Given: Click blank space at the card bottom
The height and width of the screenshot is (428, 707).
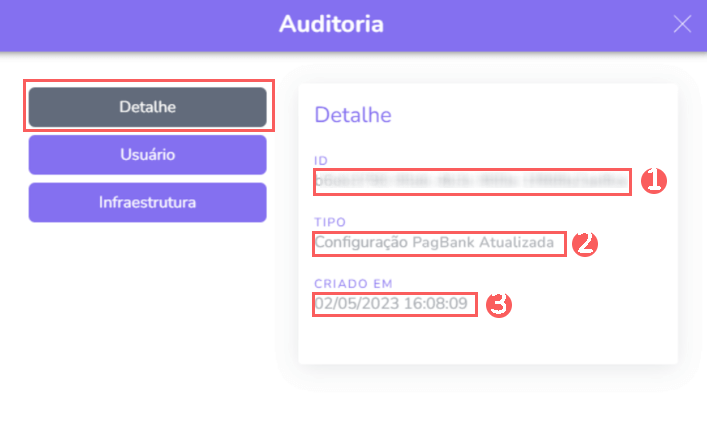Looking at the screenshot, I should [488, 344].
